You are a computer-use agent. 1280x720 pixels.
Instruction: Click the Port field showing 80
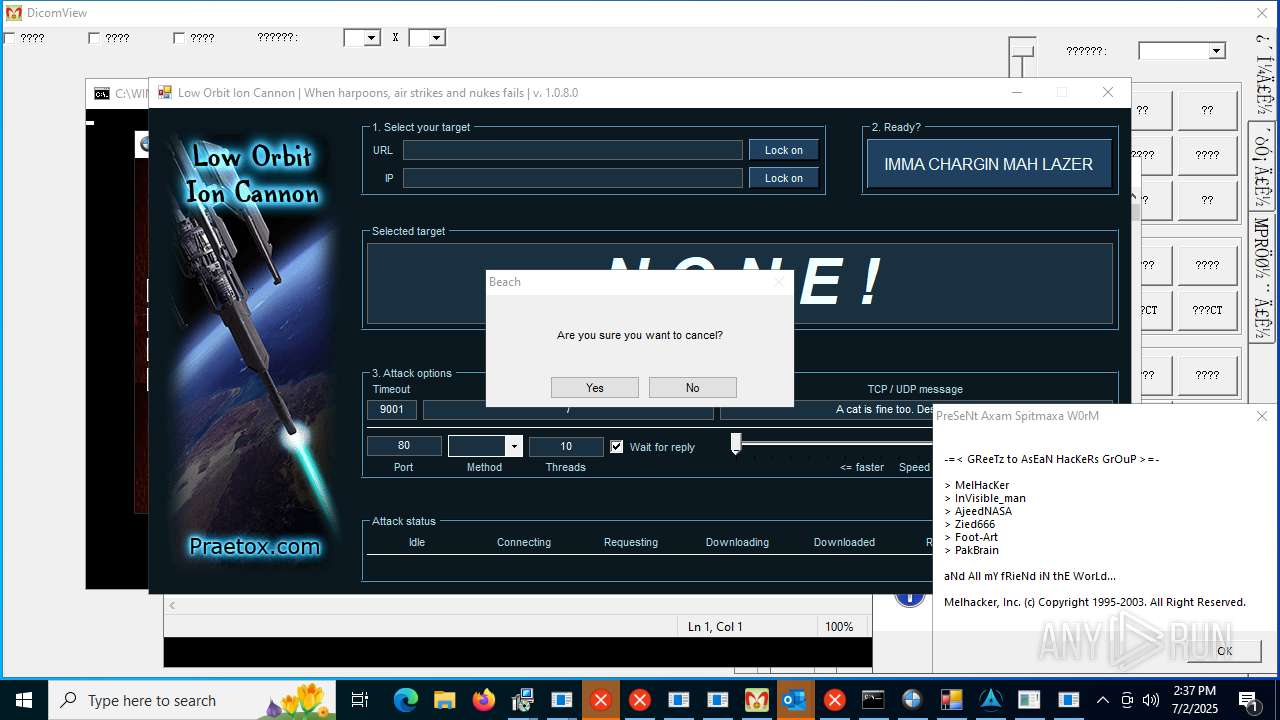[x=404, y=446]
